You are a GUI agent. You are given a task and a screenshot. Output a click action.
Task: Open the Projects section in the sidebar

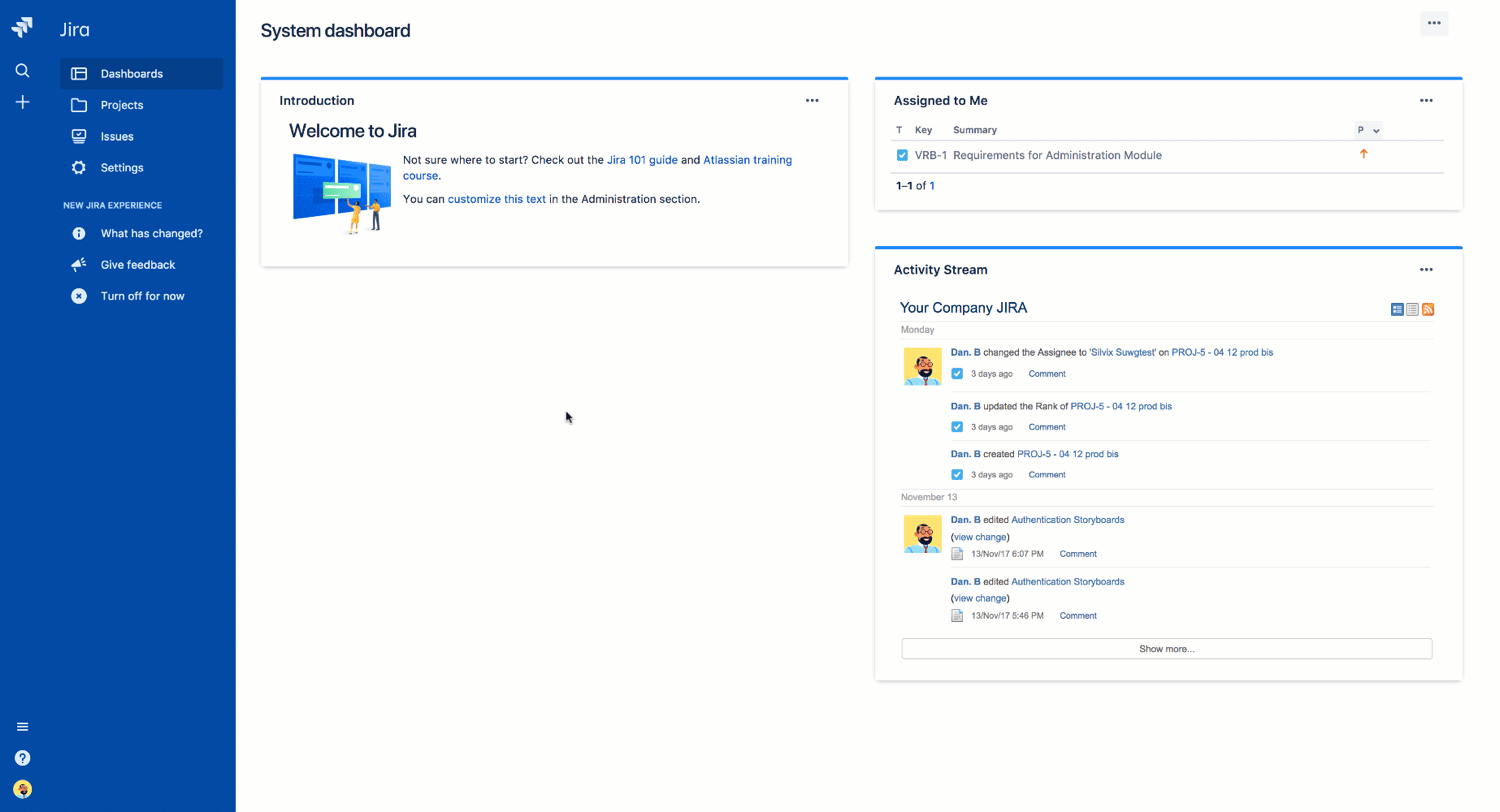(x=124, y=104)
